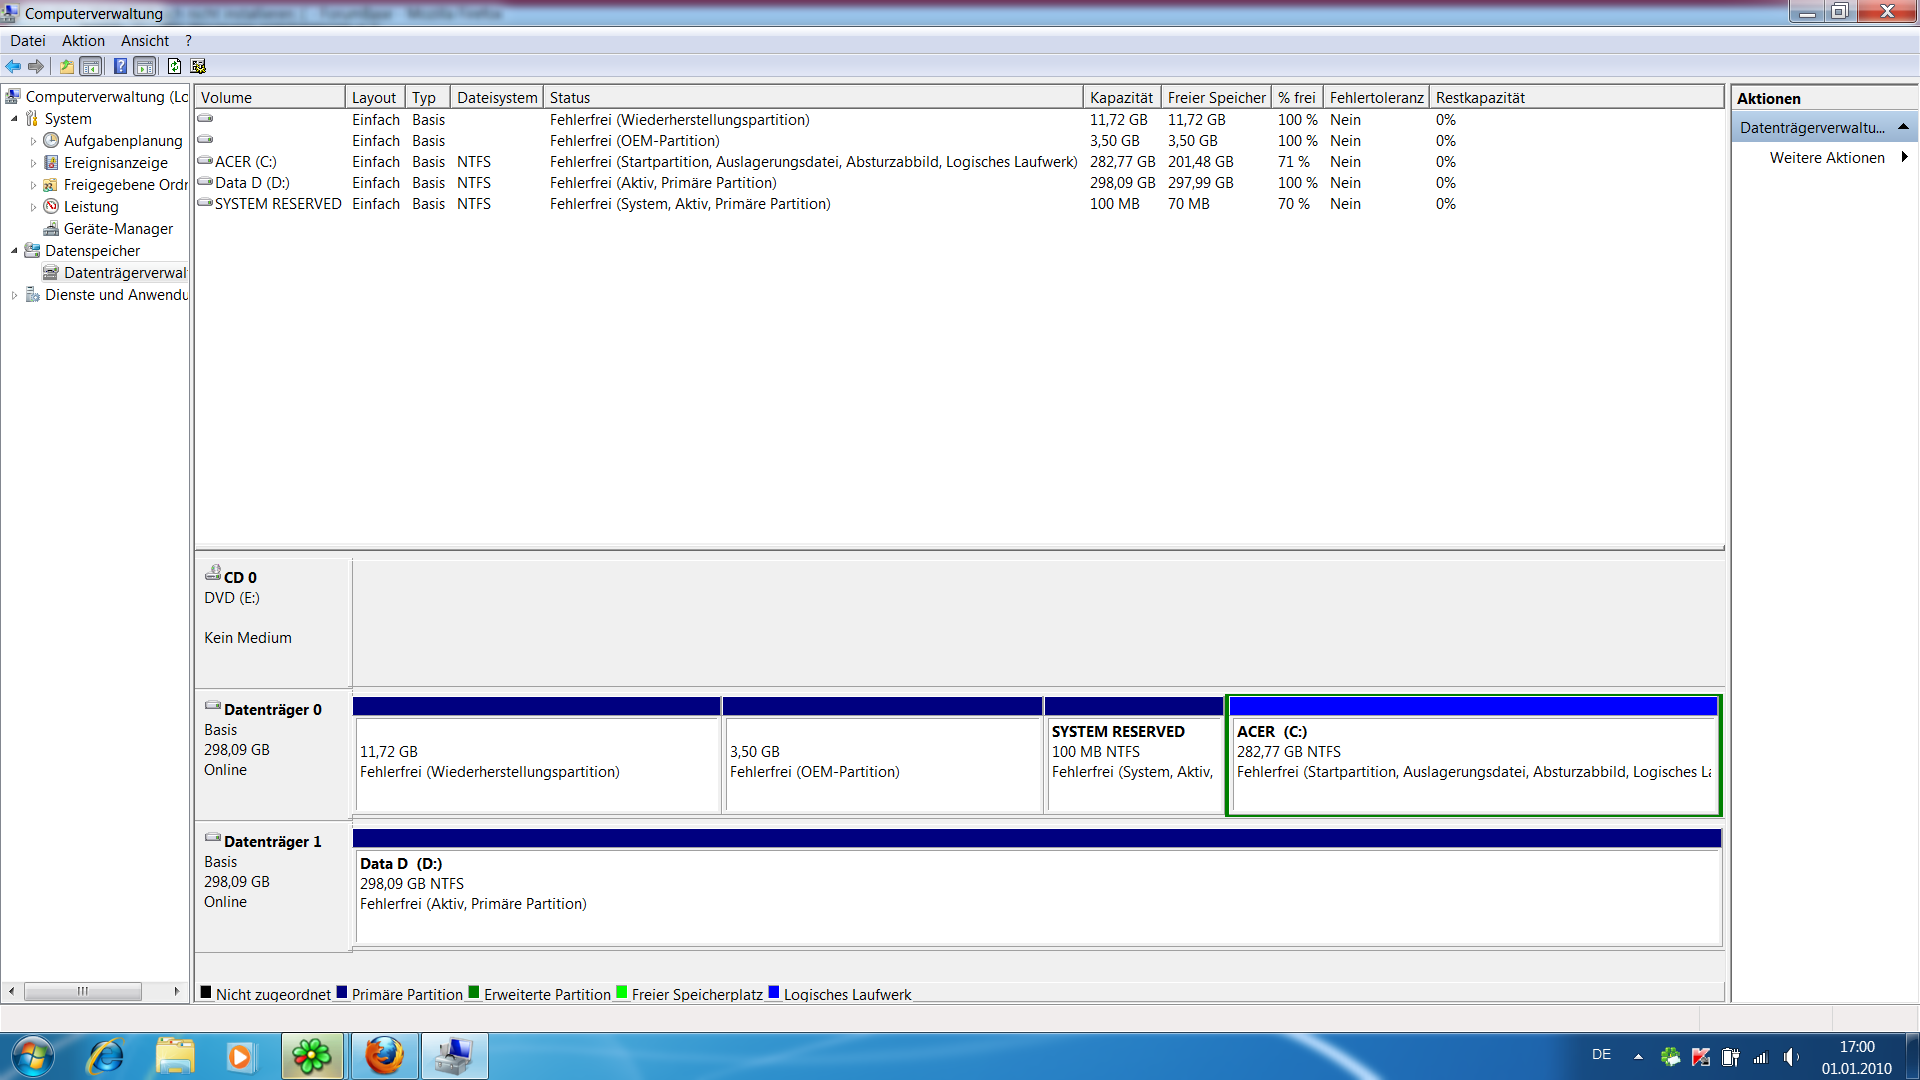Click the Up one level folder icon
This screenshot has height=1080, width=1920.
66,66
